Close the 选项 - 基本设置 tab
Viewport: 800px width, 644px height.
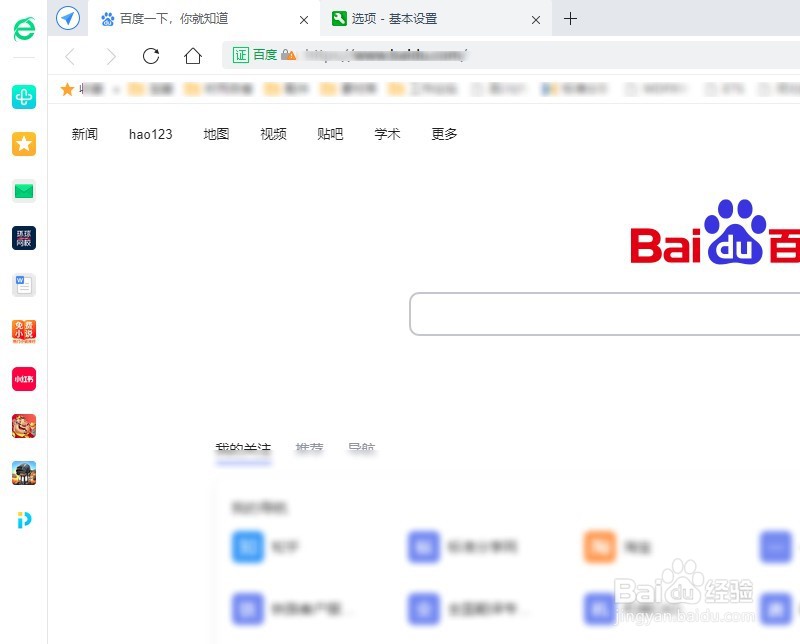pos(536,20)
